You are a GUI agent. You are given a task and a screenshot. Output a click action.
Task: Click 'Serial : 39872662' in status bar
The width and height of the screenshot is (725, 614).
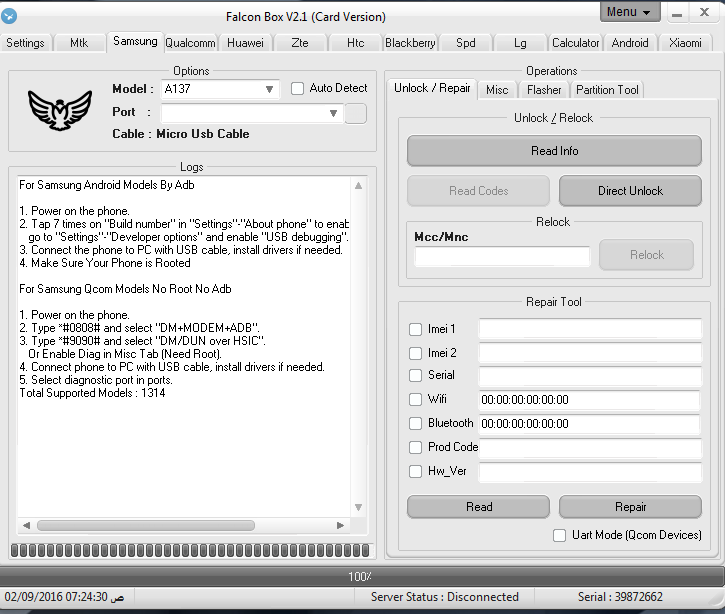click(620, 597)
